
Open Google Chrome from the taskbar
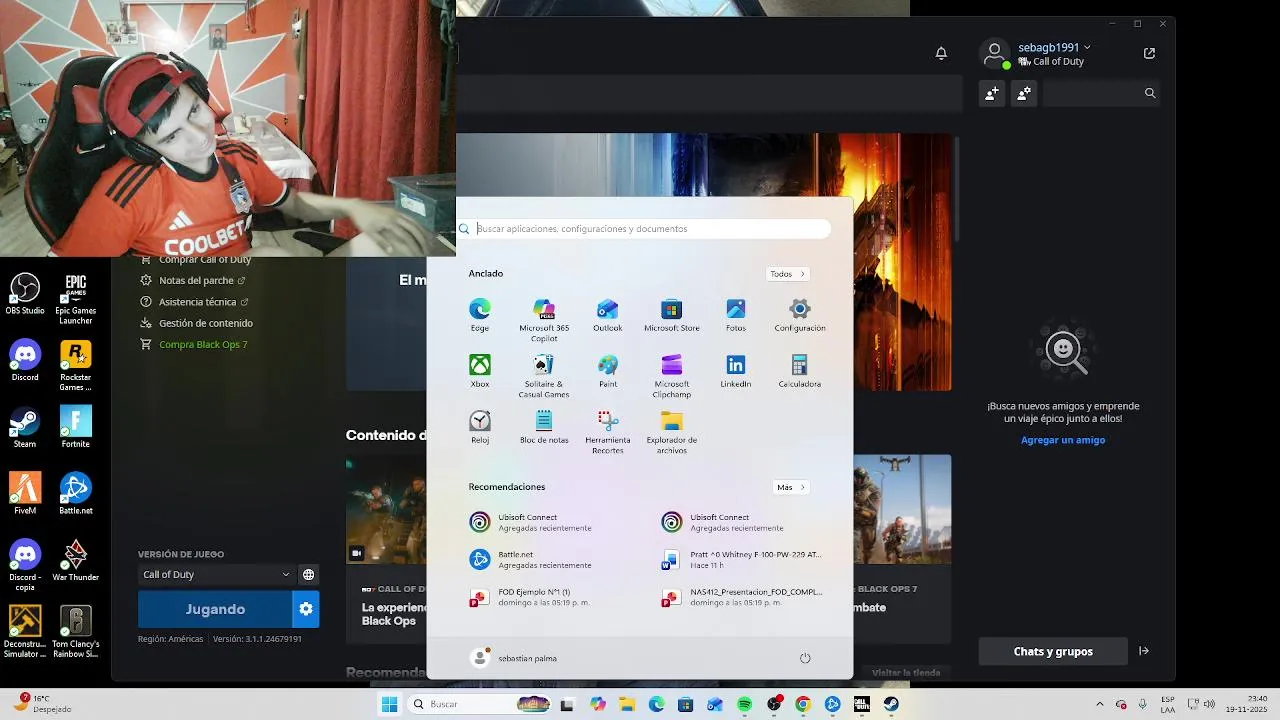click(x=802, y=704)
